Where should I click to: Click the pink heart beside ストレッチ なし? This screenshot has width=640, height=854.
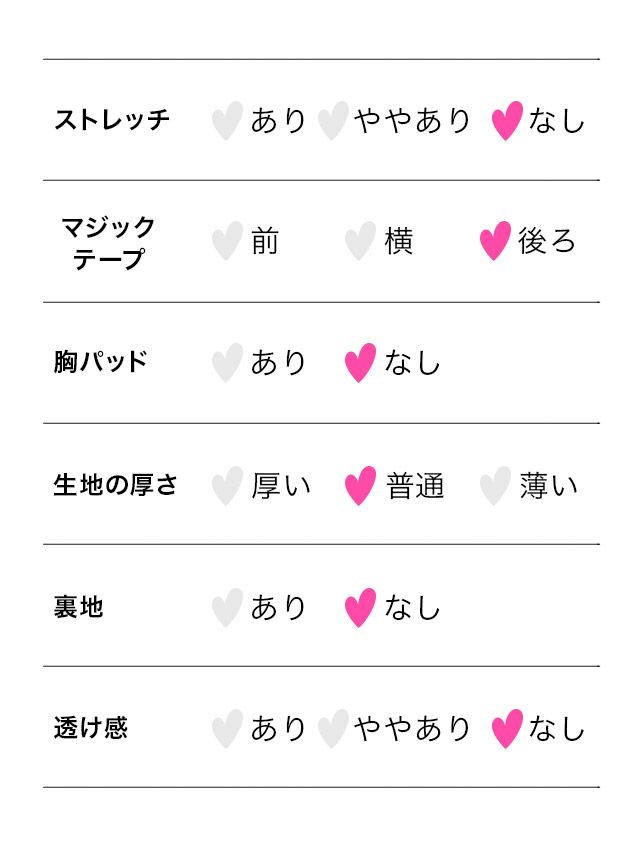(507, 121)
